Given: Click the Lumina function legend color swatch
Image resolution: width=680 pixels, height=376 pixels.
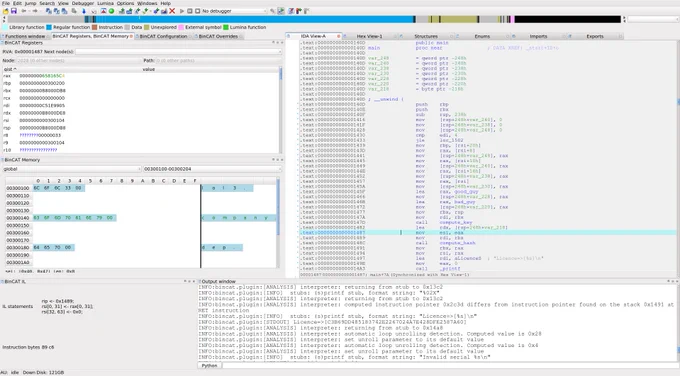Looking at the screenshot, I should [x=226, y=27].
